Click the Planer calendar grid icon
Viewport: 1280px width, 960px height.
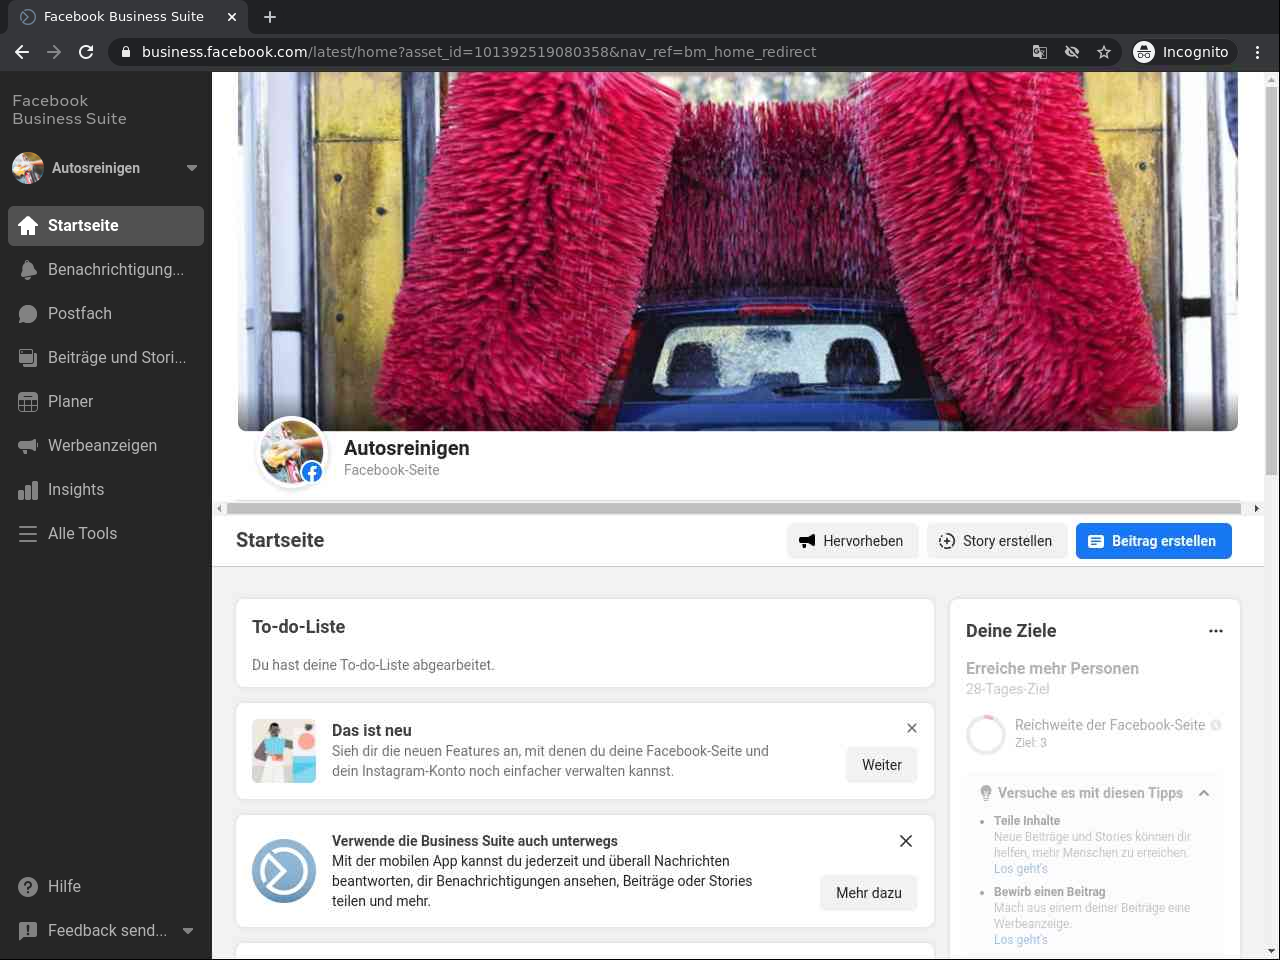(x=28, y=402)
